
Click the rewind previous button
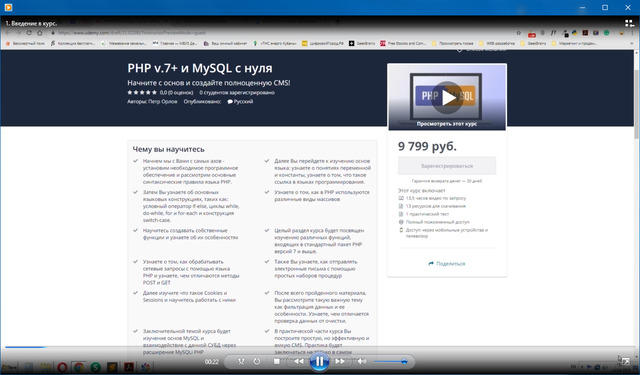coord(299,361)
